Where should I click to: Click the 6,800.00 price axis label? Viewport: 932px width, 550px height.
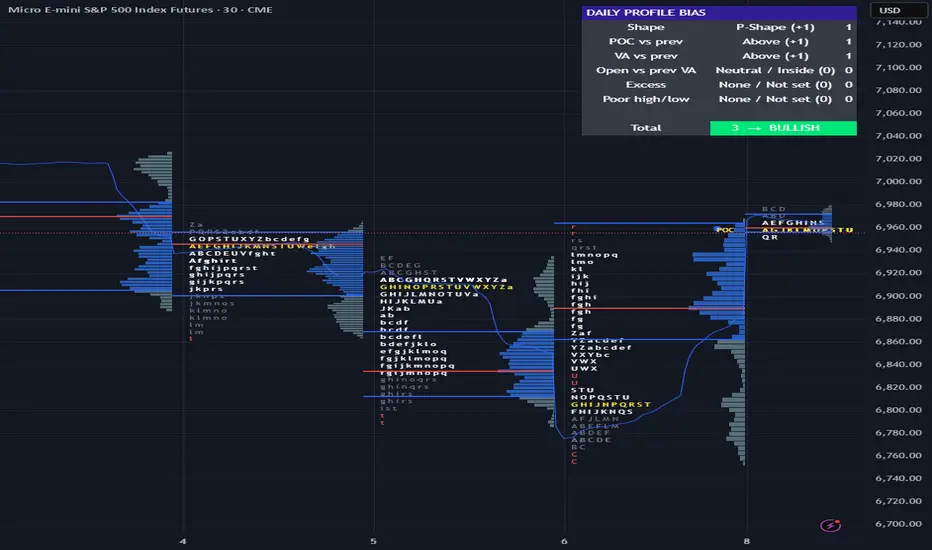click(x=898, y=410)
